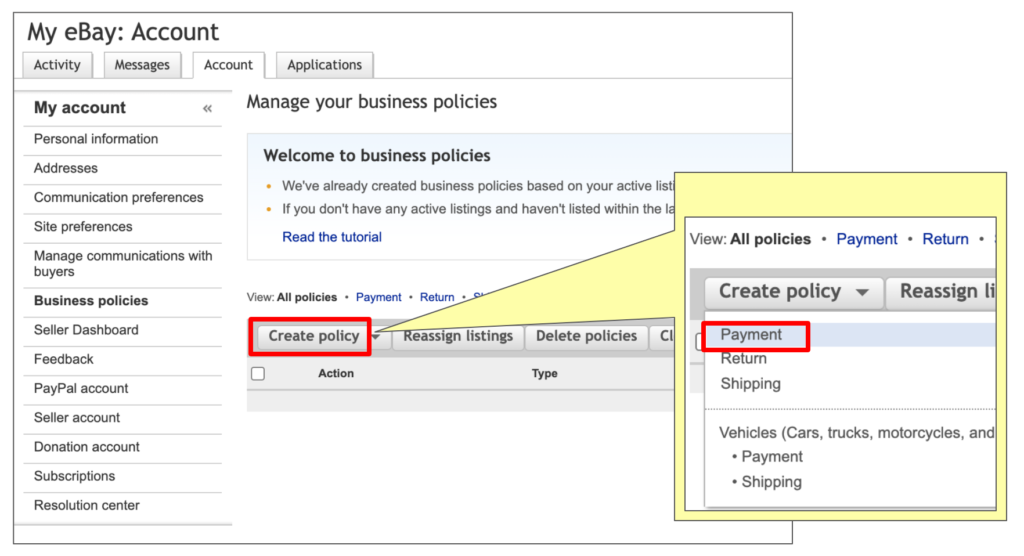Open Feedback in sidebar
This screenshot has width=1024, height=556.
[x=63, y=359]
